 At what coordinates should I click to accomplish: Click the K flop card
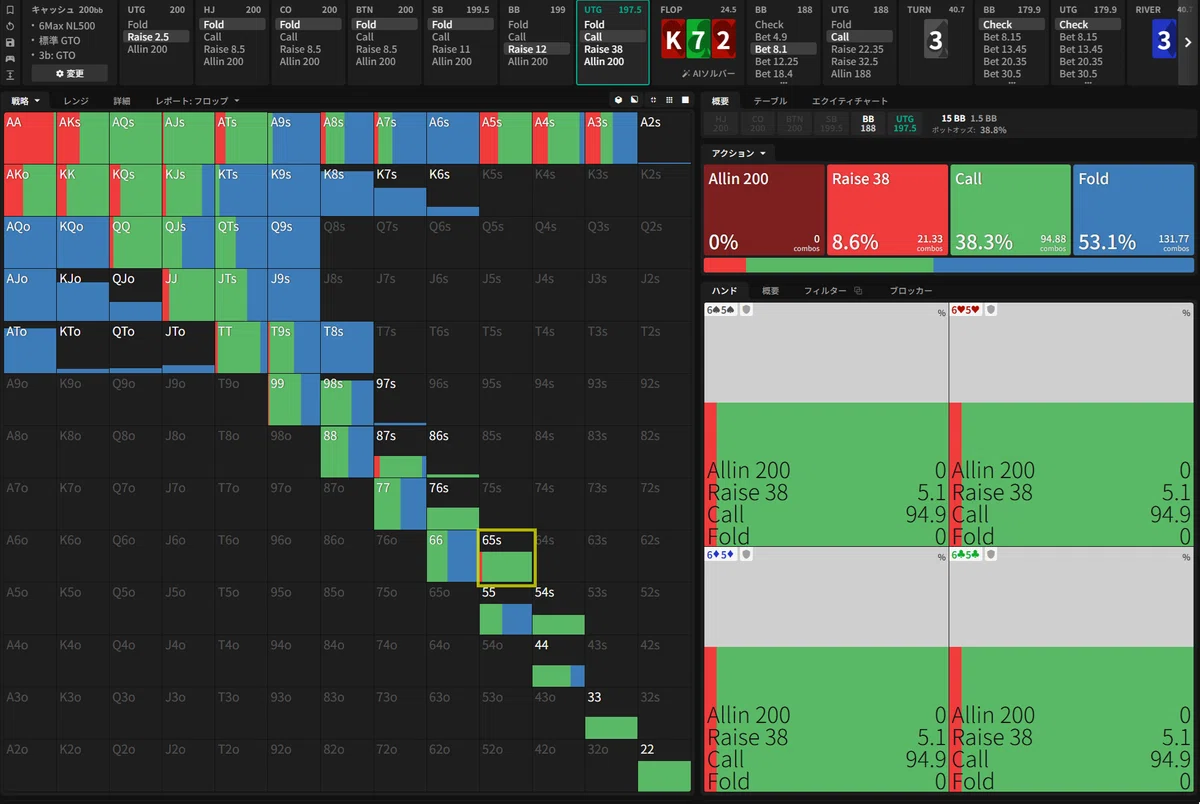click(x=673, y=41)
